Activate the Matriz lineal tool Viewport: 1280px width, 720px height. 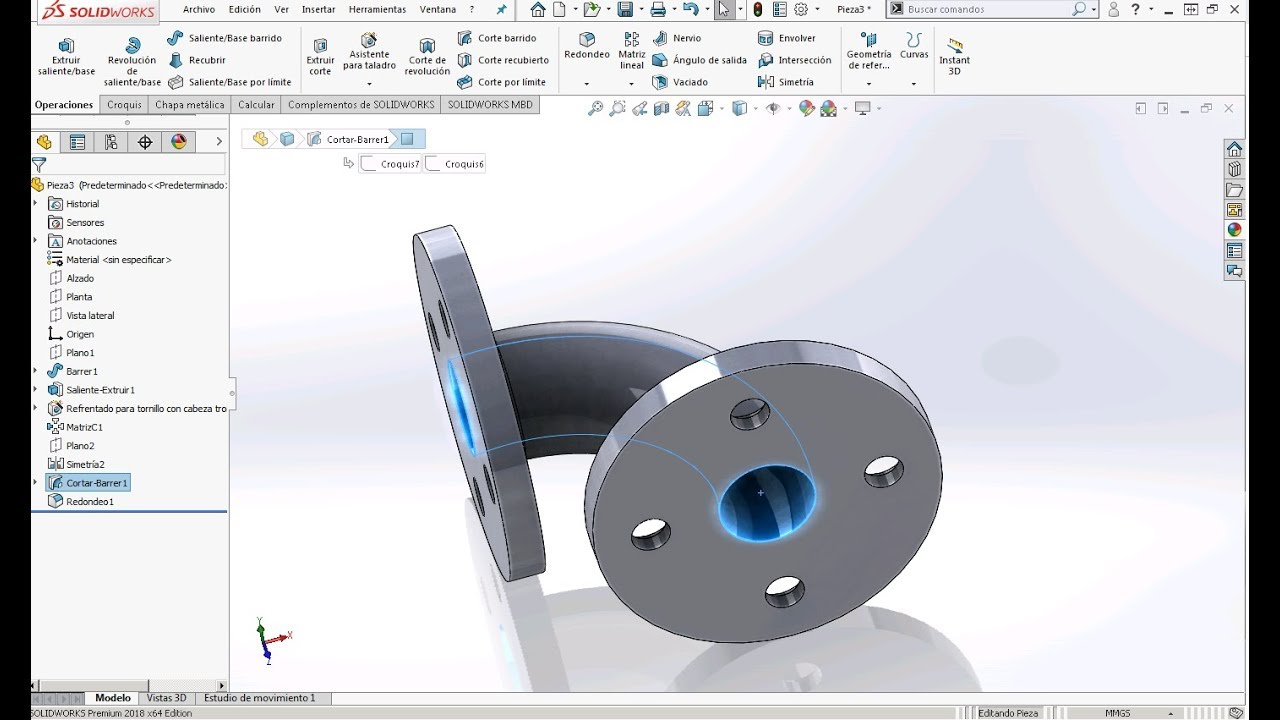coord(632,51)
